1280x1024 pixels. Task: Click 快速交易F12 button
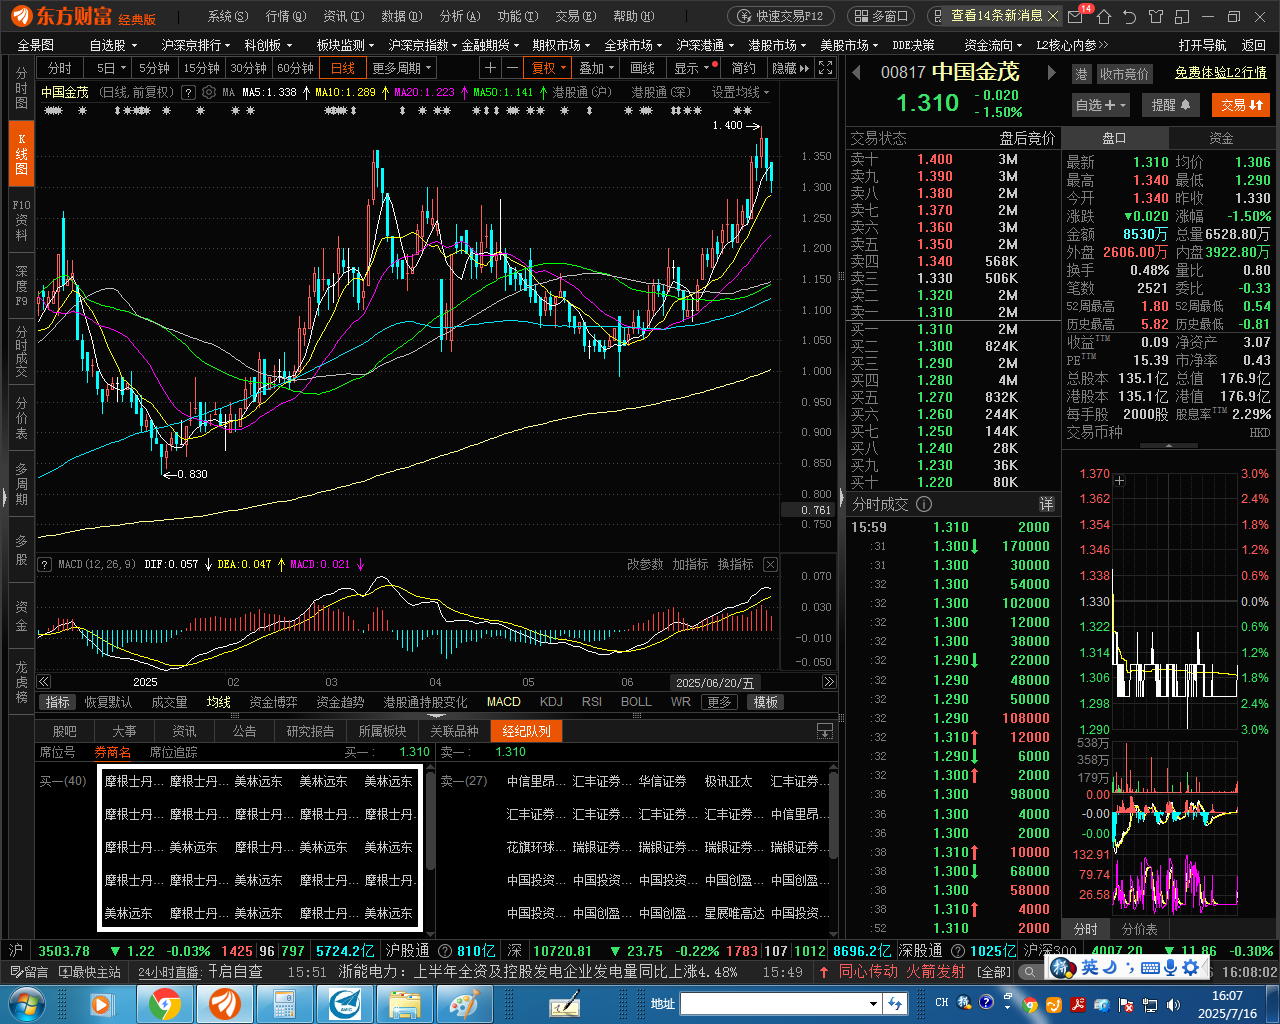coord(780,16)
